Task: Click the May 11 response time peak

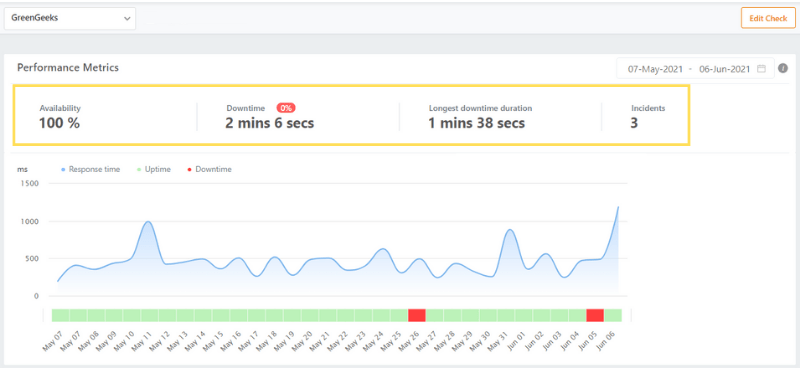Action: 148,221
